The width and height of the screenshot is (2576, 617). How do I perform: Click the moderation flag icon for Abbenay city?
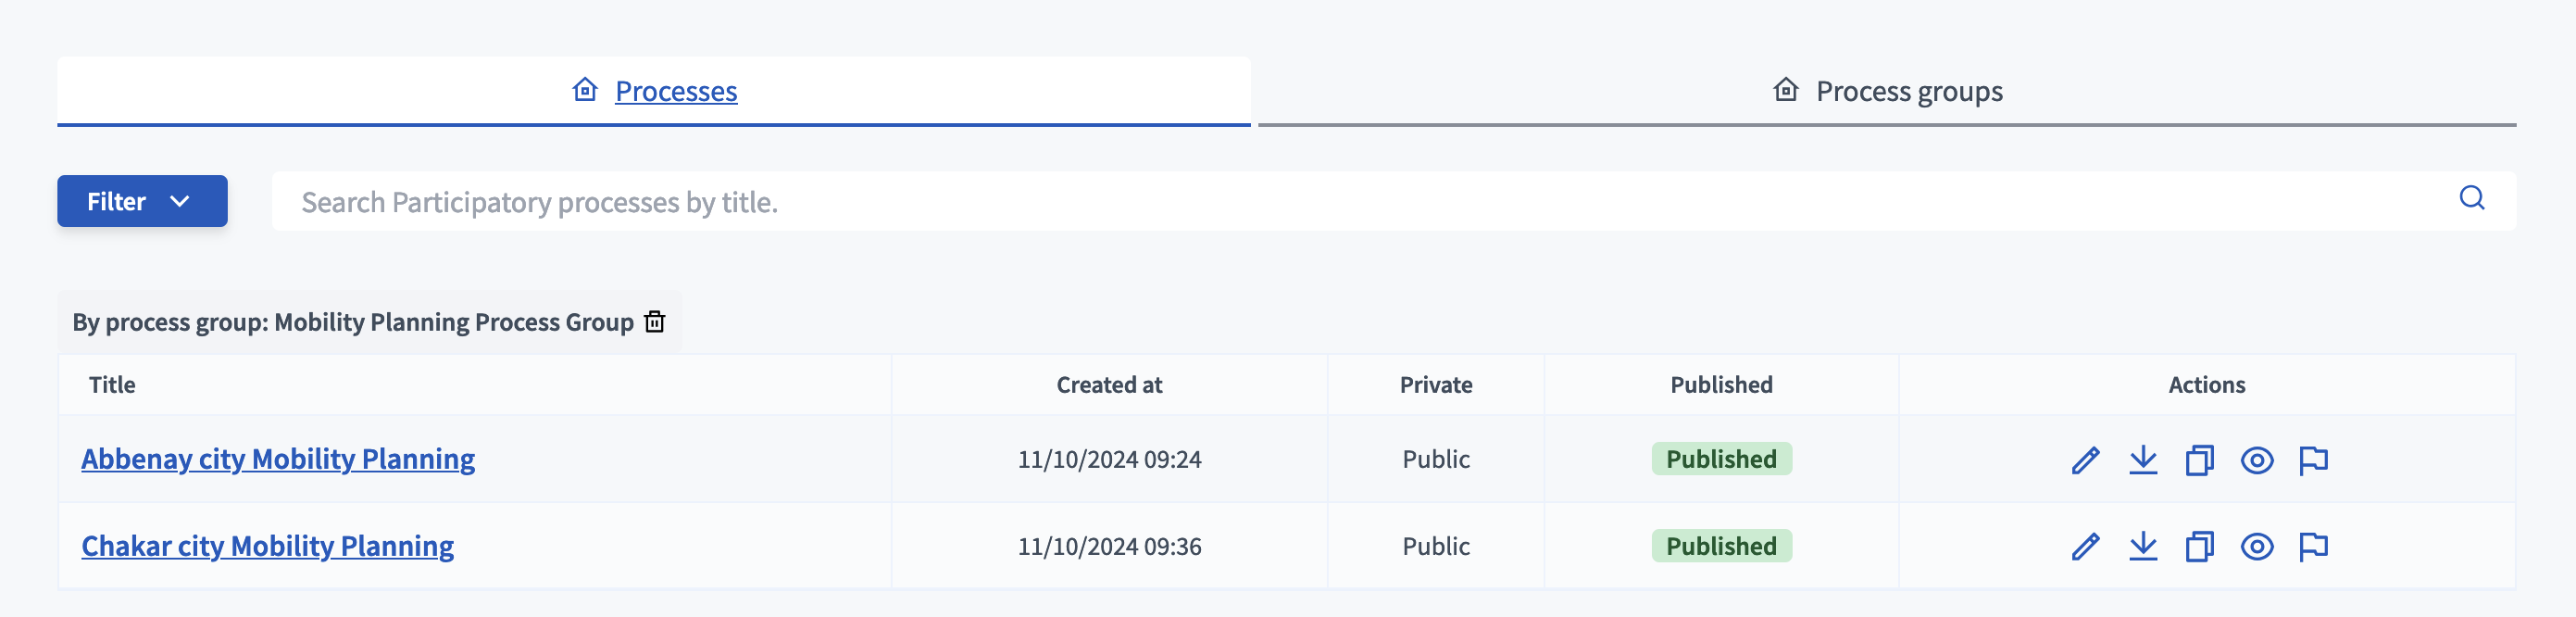point(2315,460)
